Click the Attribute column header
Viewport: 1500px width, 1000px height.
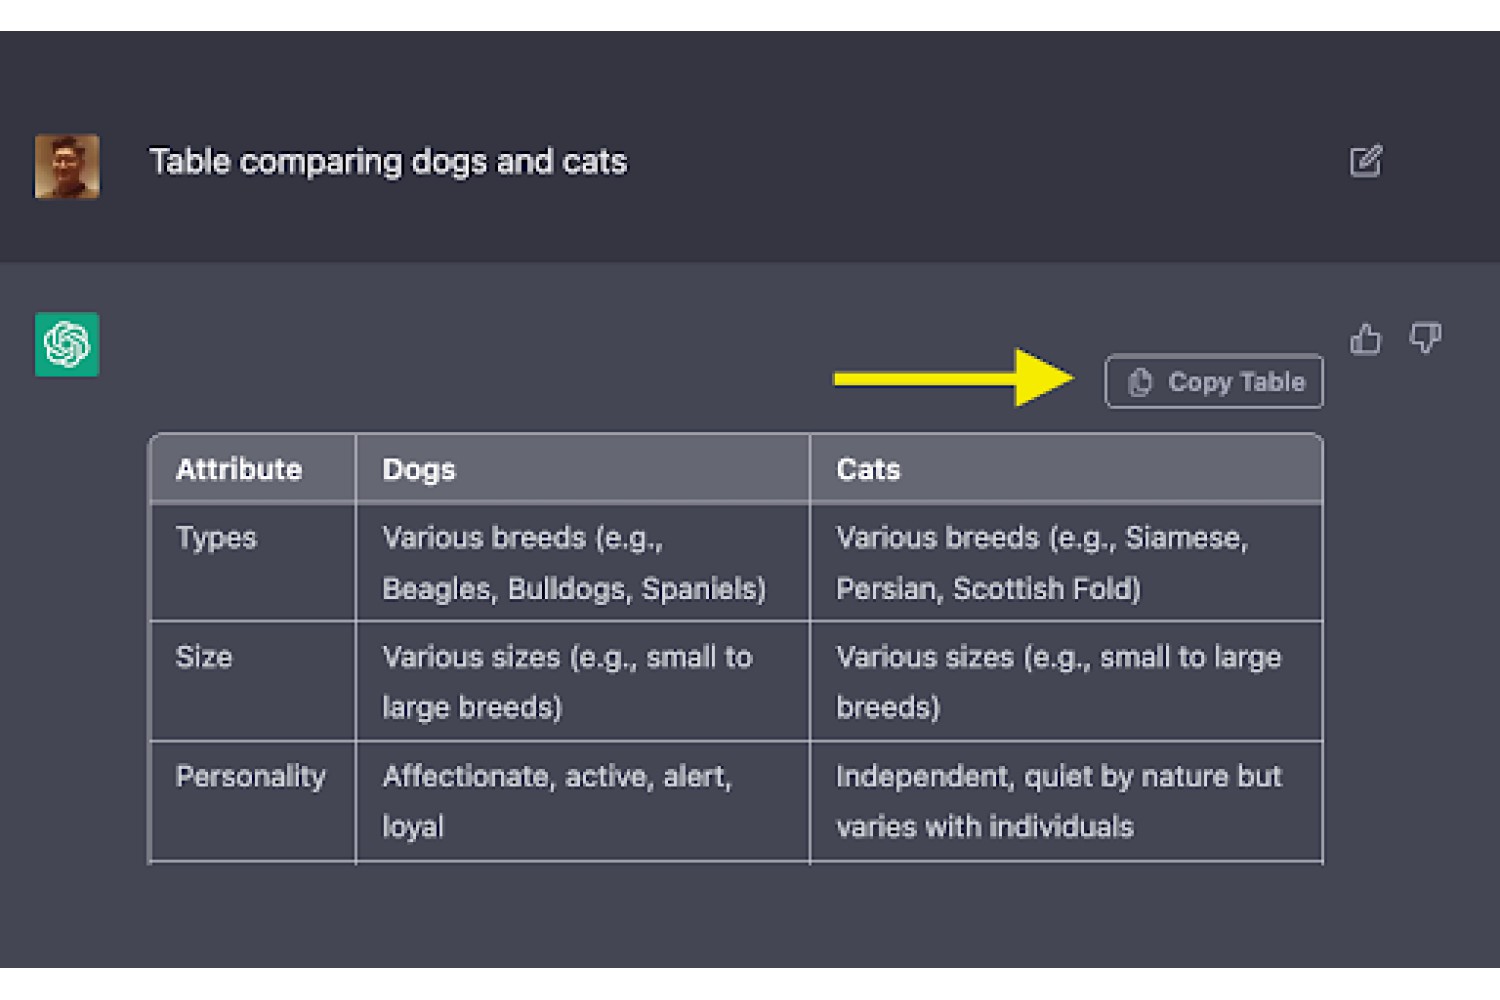253,468
